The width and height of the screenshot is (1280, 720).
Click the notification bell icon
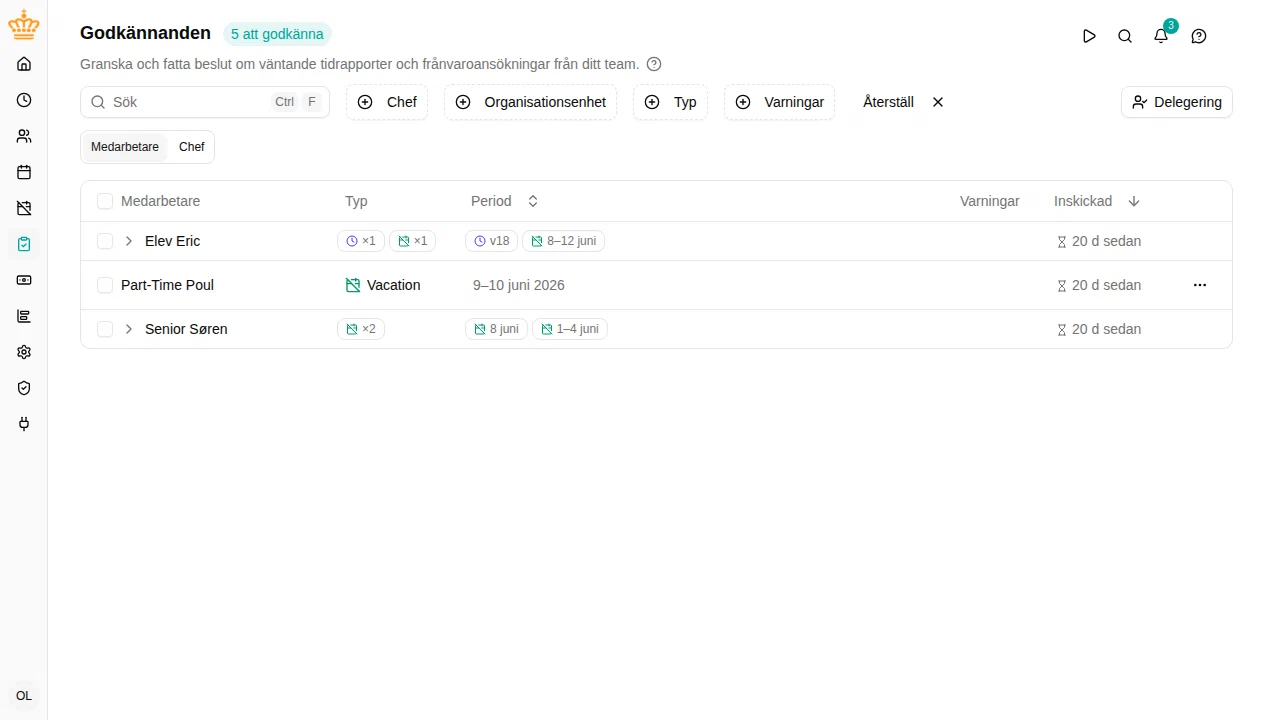(1161, 36)
